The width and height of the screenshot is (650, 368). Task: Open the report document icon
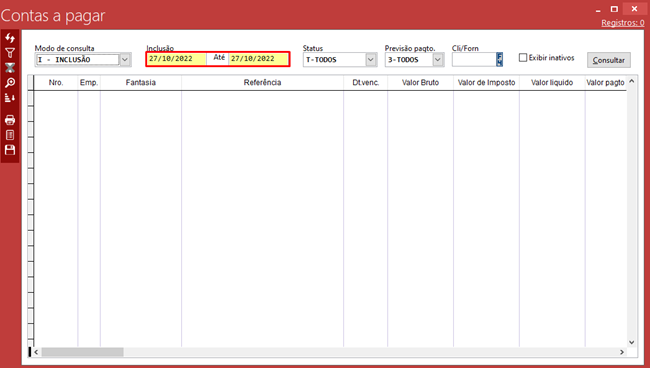pos(10,135)
